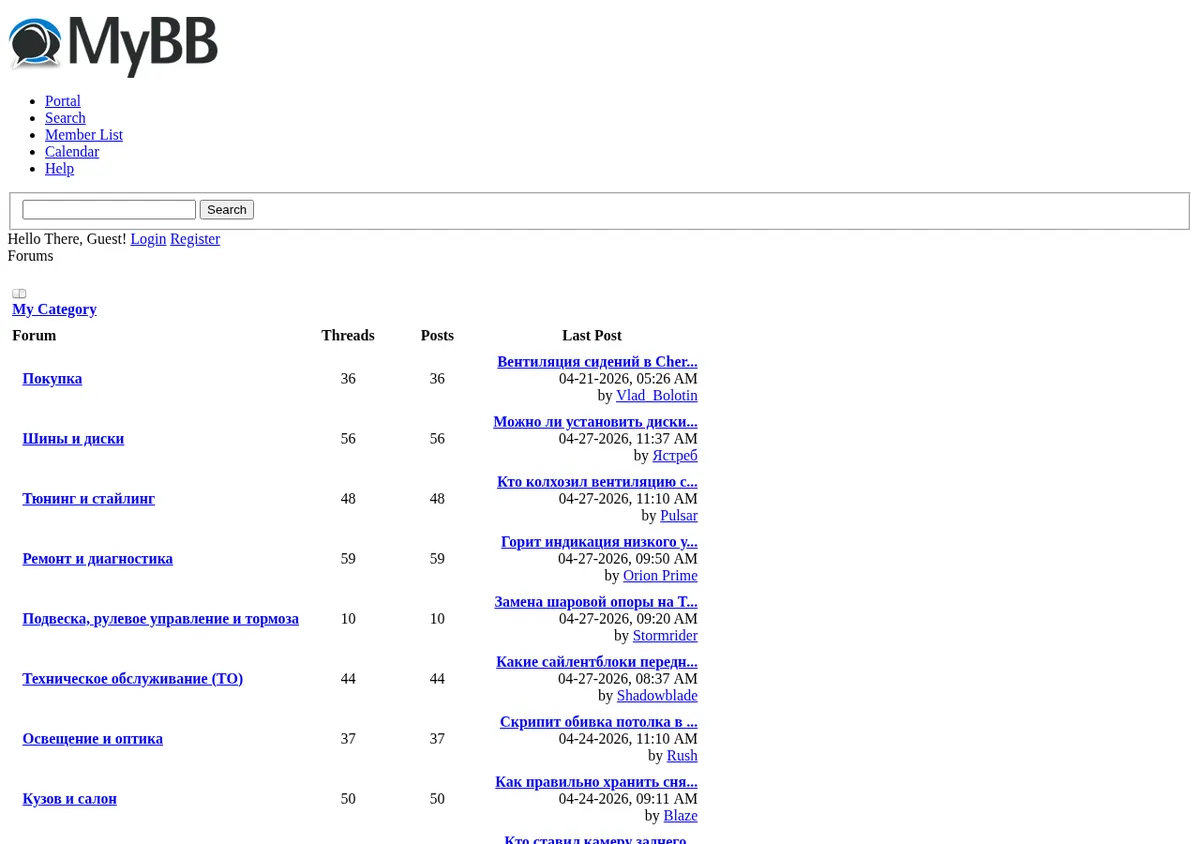Open the Calendar link
Image resolution: width=1200 pixels, height=844 pixels.
(x=72, y=152)
